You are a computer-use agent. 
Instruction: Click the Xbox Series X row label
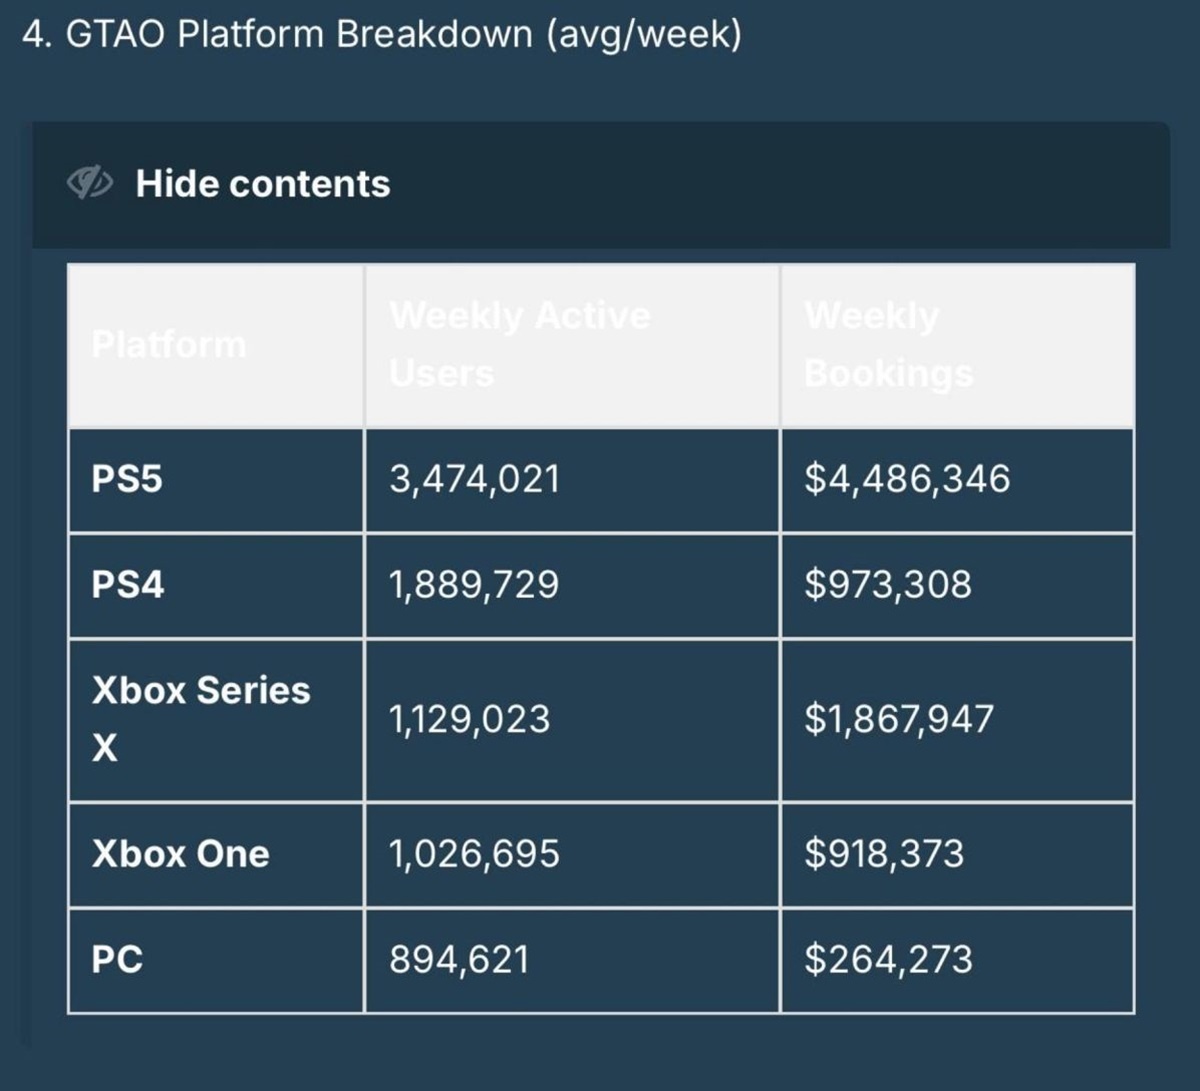pyautogui.click(x=200, y=717)
